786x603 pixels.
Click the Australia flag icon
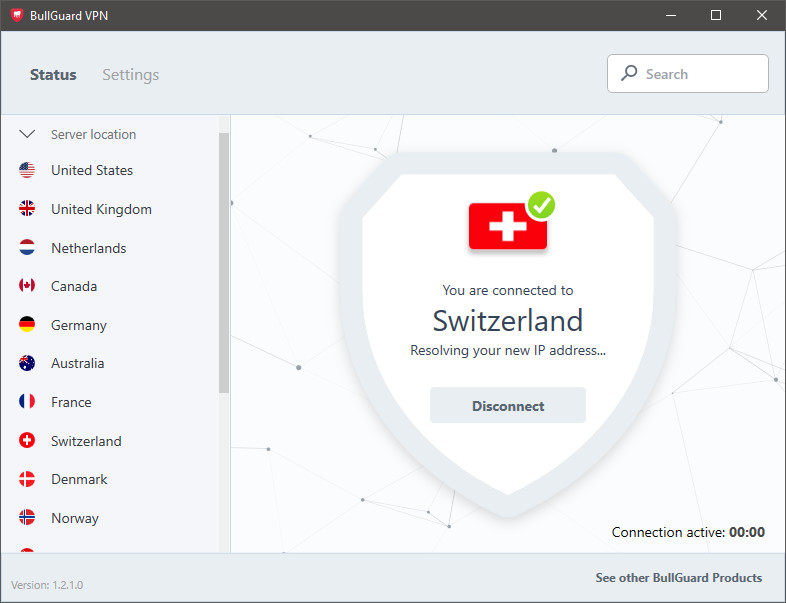27,363
